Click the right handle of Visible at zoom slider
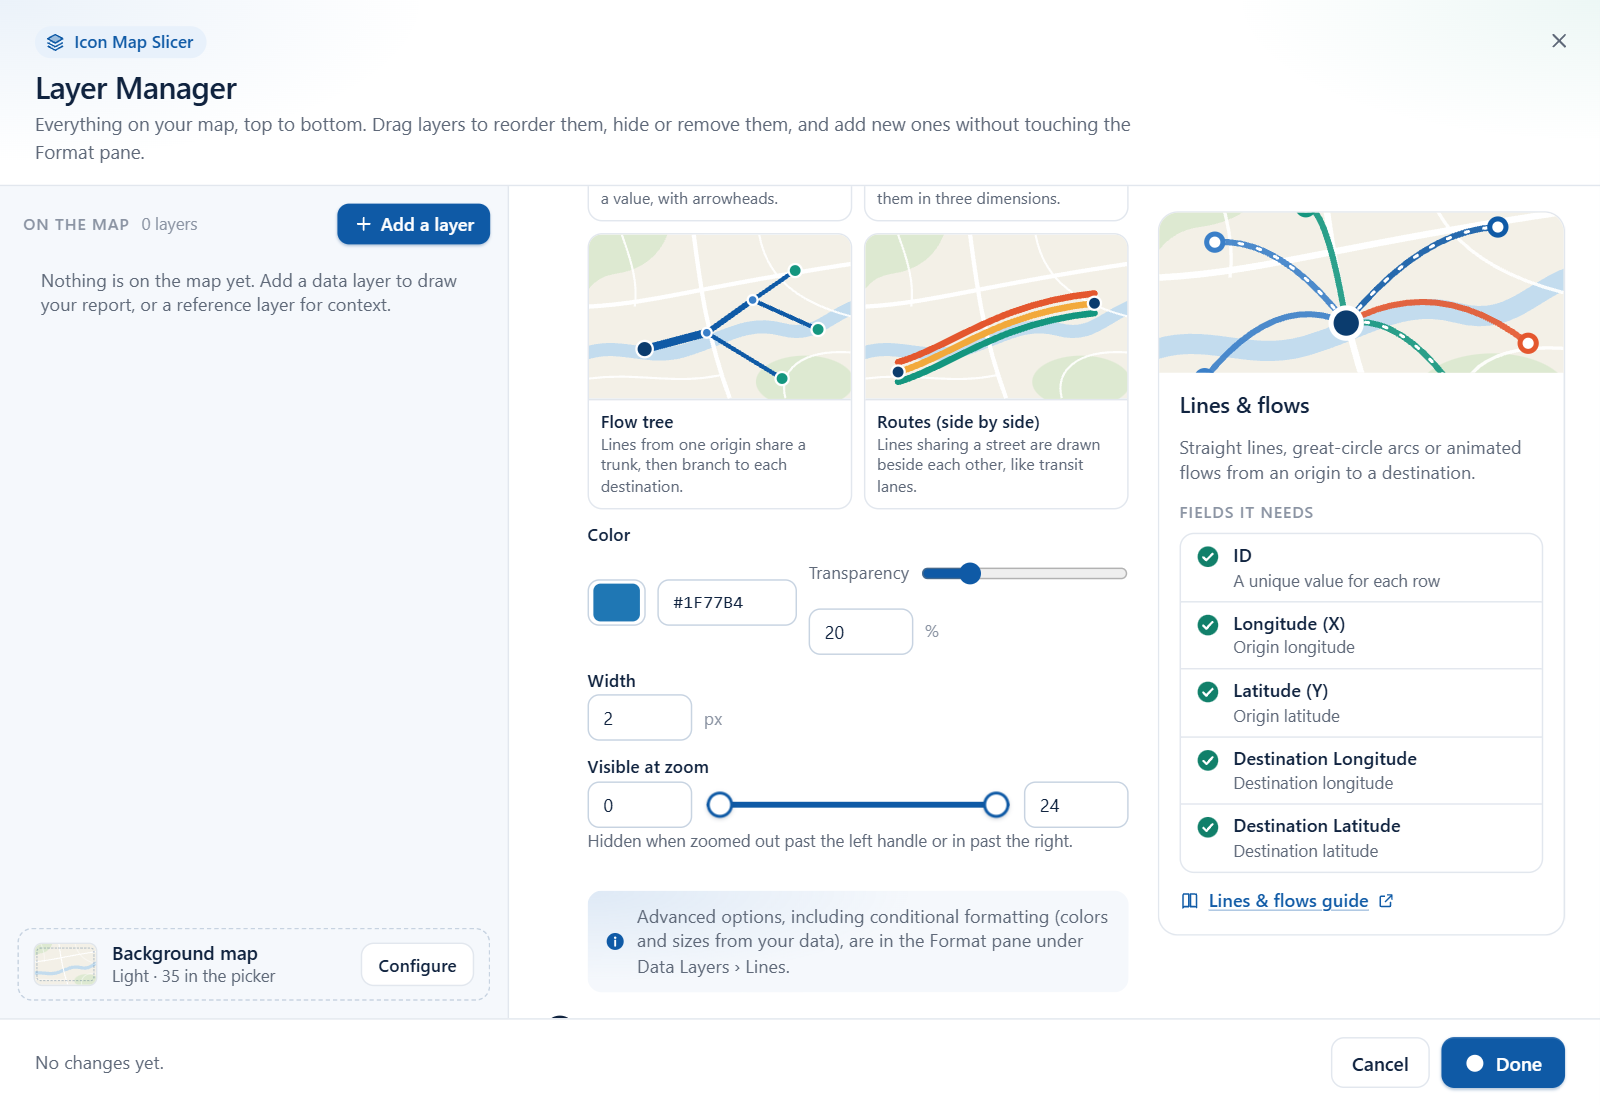The image size is (1600, 1105). (996, 804)
